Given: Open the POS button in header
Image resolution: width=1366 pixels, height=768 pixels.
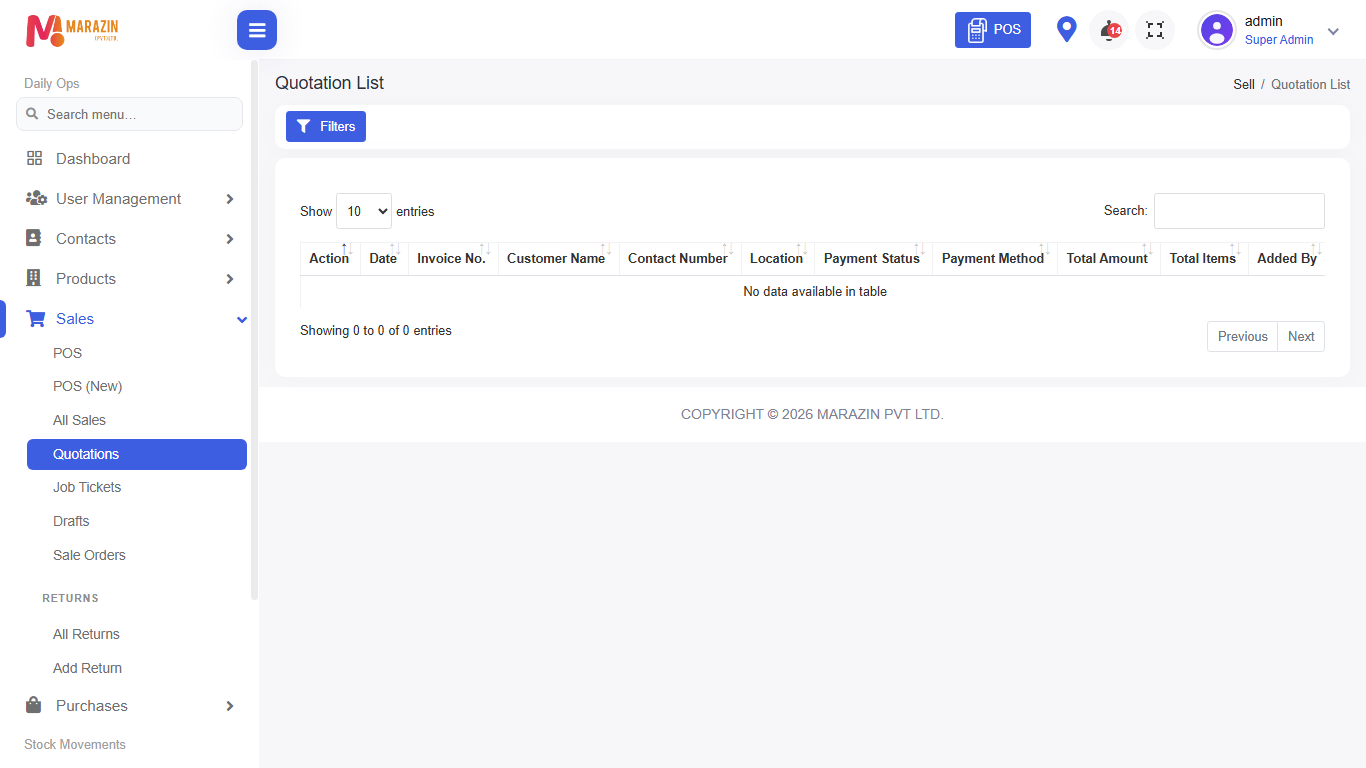Looking at the screenshot, I should (x=993, y=30).
